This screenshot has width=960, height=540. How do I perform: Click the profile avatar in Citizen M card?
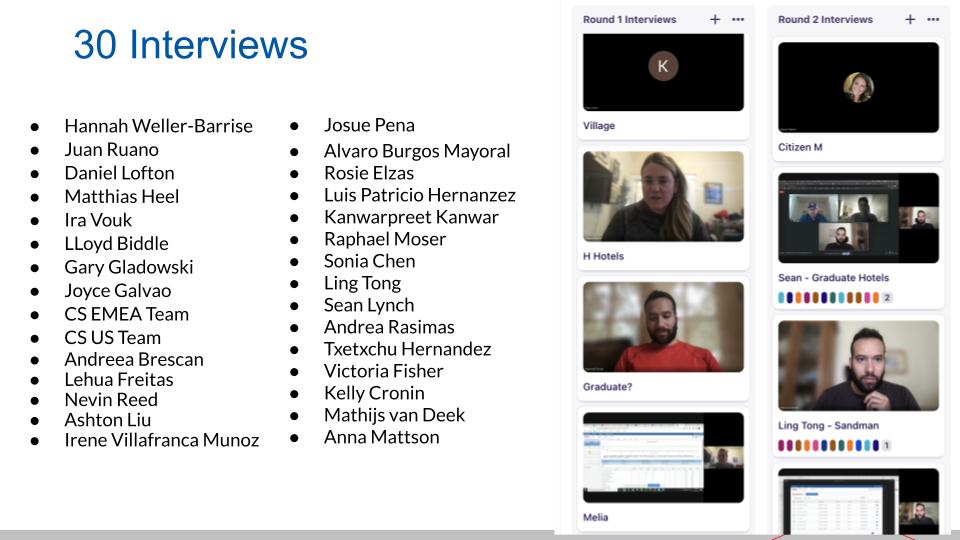(x=858, y=87)
